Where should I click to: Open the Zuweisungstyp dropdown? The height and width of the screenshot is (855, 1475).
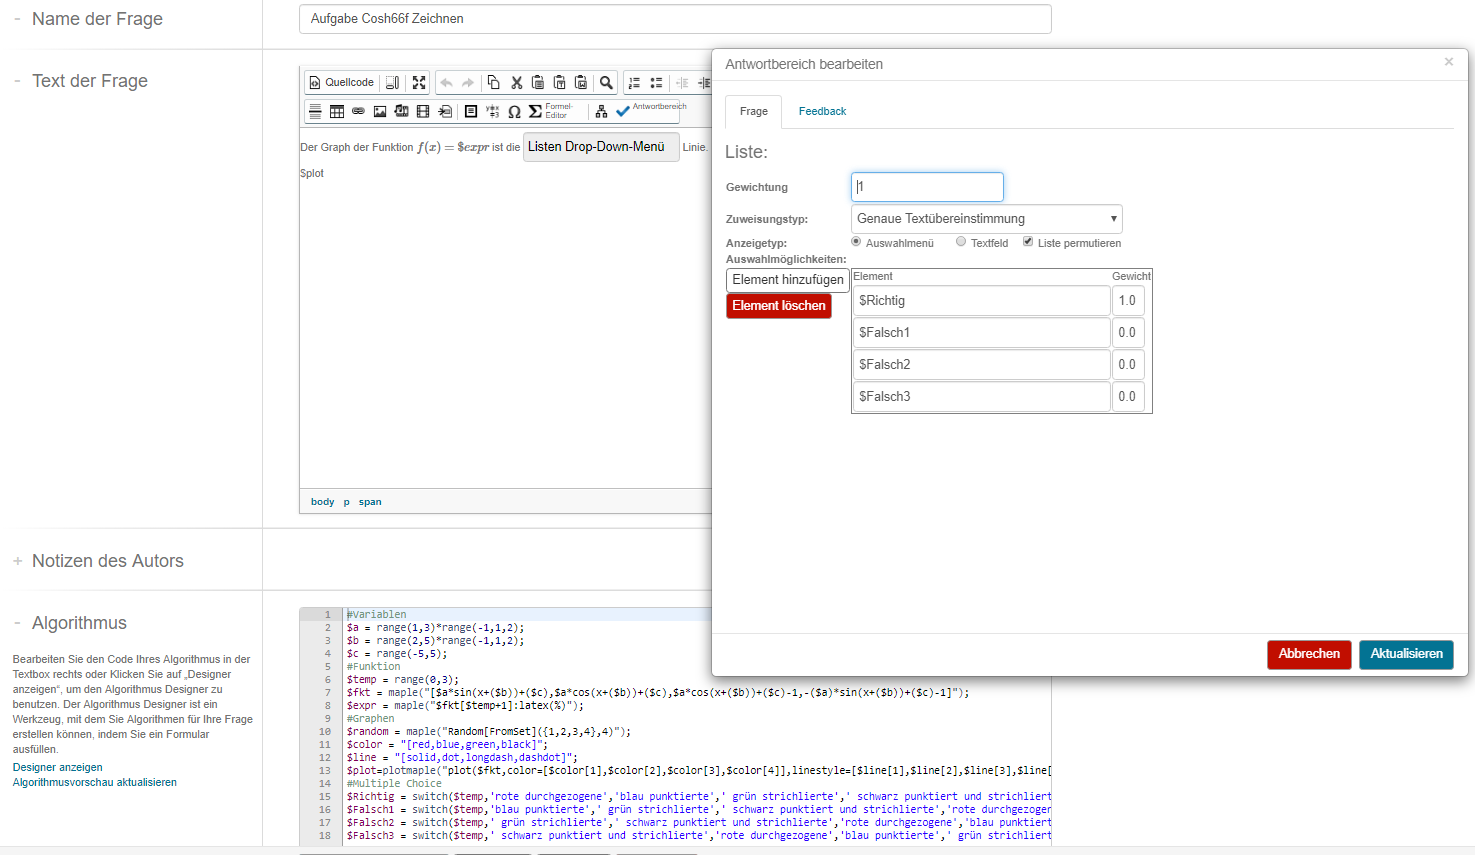[x=986, y=219]
